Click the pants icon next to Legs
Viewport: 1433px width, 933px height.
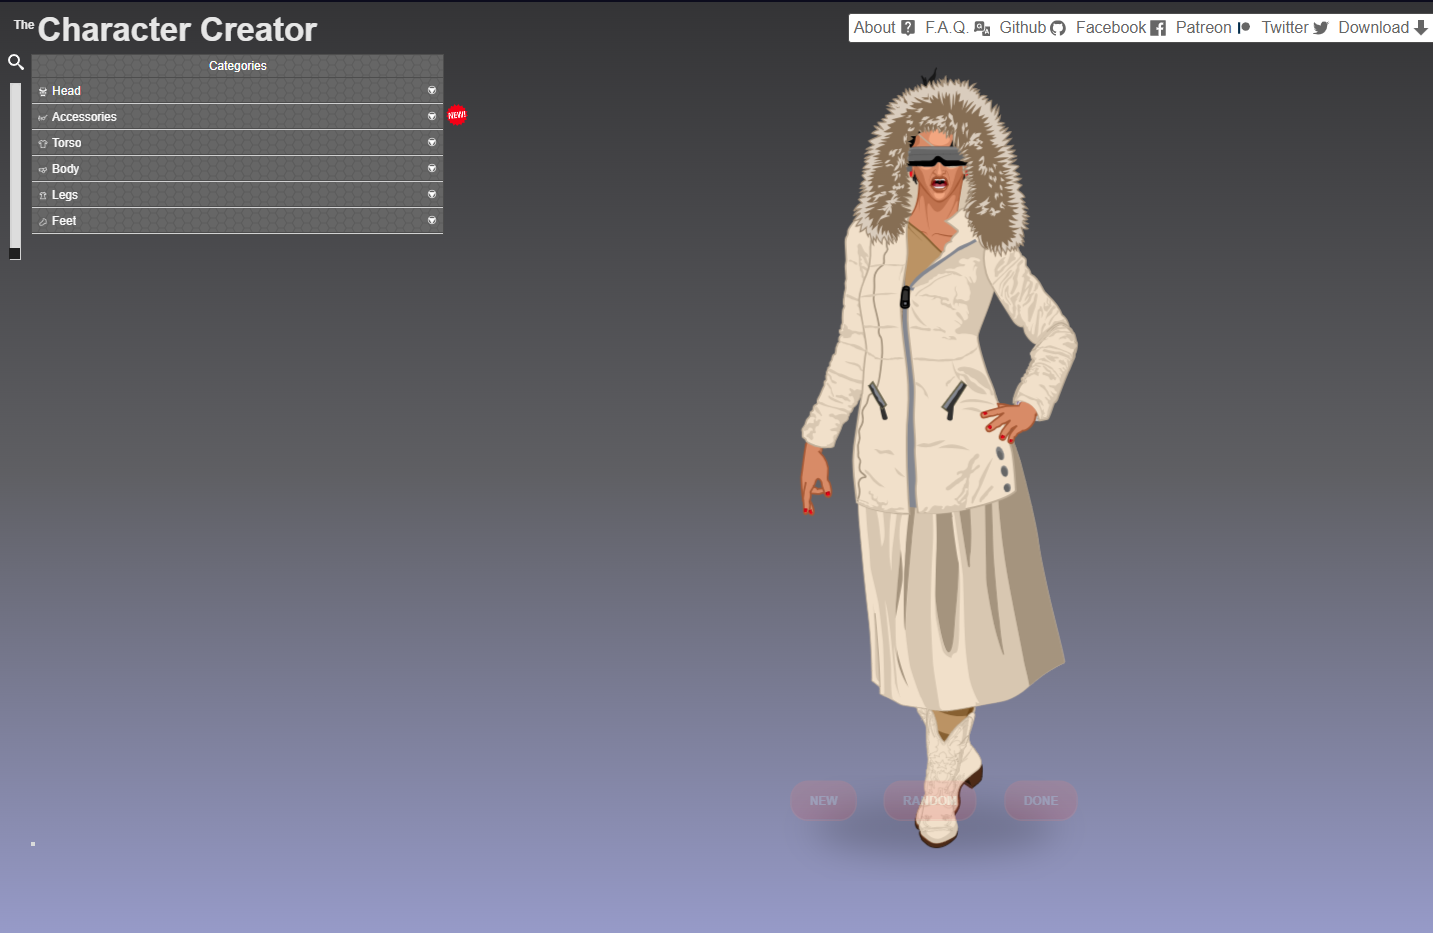42,194
